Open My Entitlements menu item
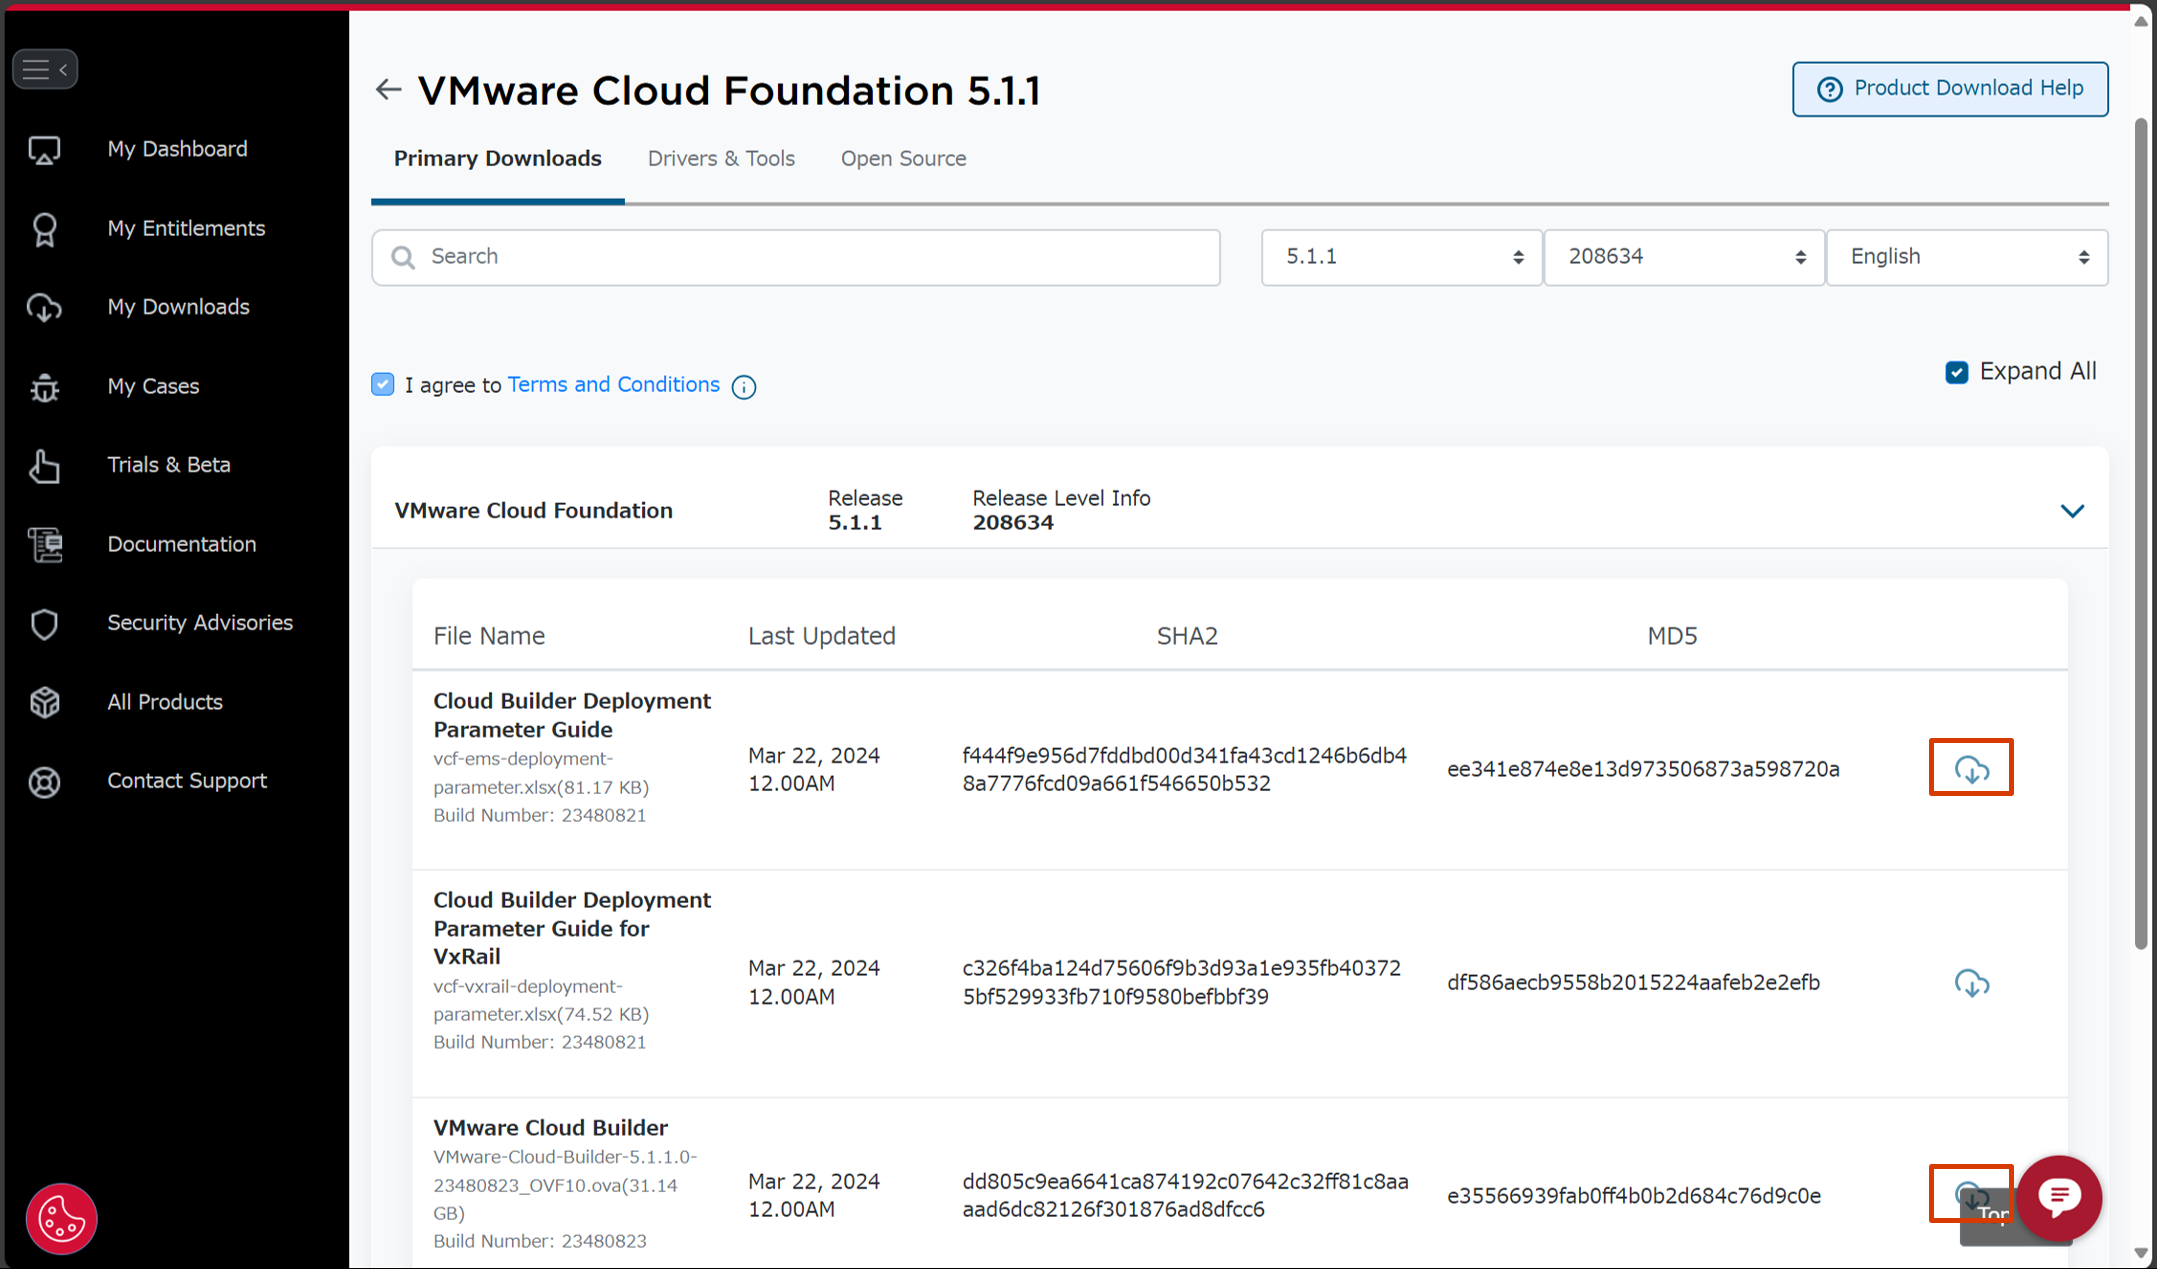2157x1269 pixels. point(186,228)
